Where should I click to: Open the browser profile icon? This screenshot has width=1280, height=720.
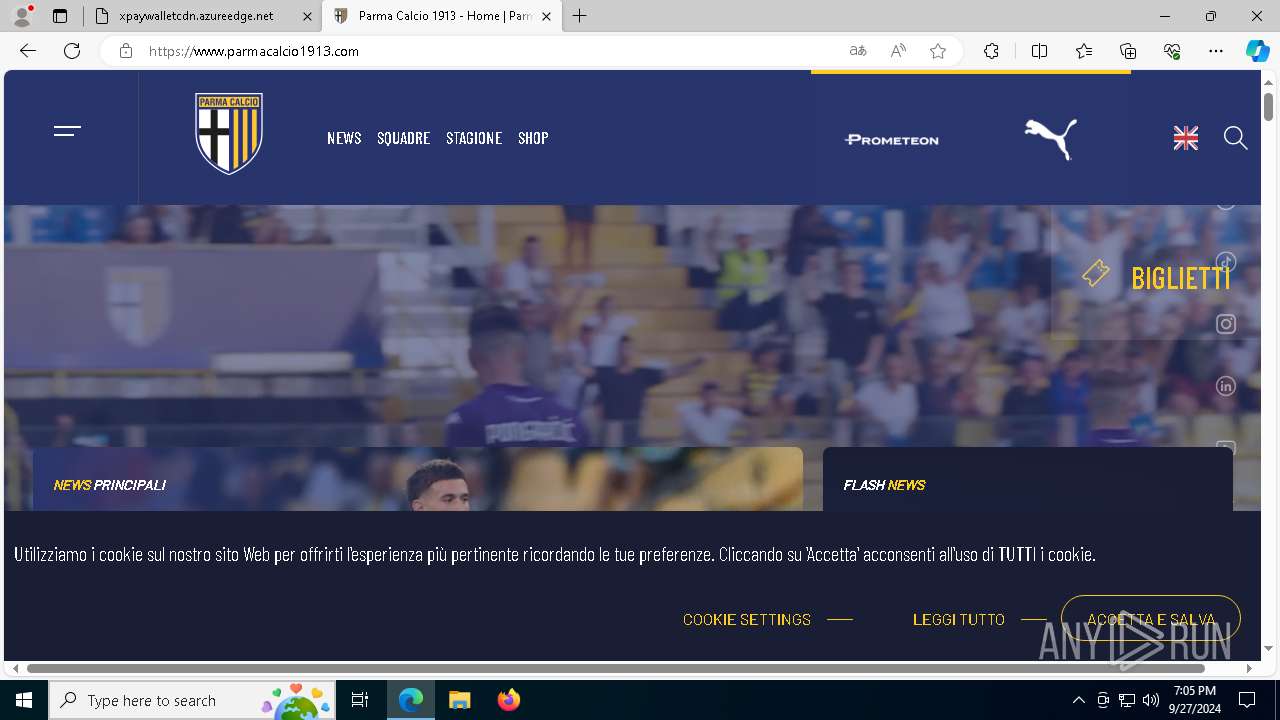[x=22, y=16]
